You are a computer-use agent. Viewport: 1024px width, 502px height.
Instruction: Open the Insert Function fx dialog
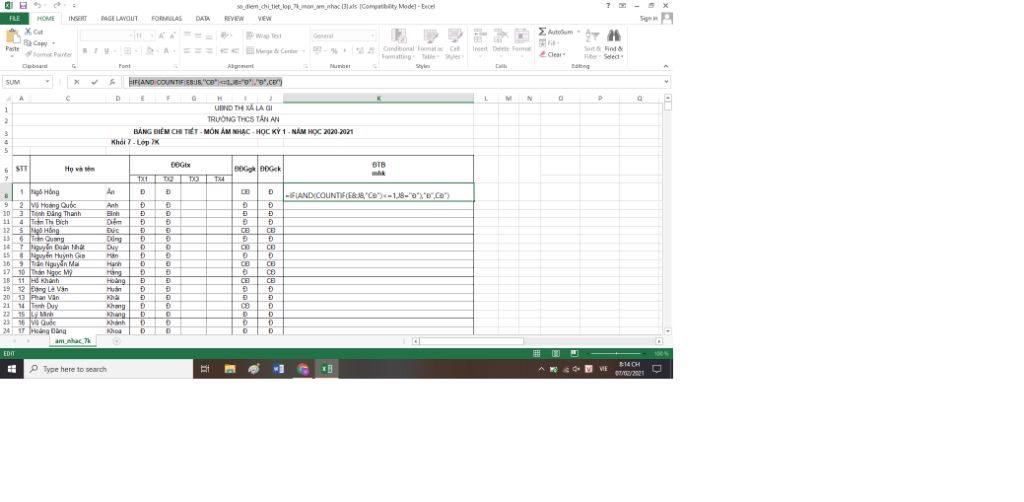[x=112, y=82]
